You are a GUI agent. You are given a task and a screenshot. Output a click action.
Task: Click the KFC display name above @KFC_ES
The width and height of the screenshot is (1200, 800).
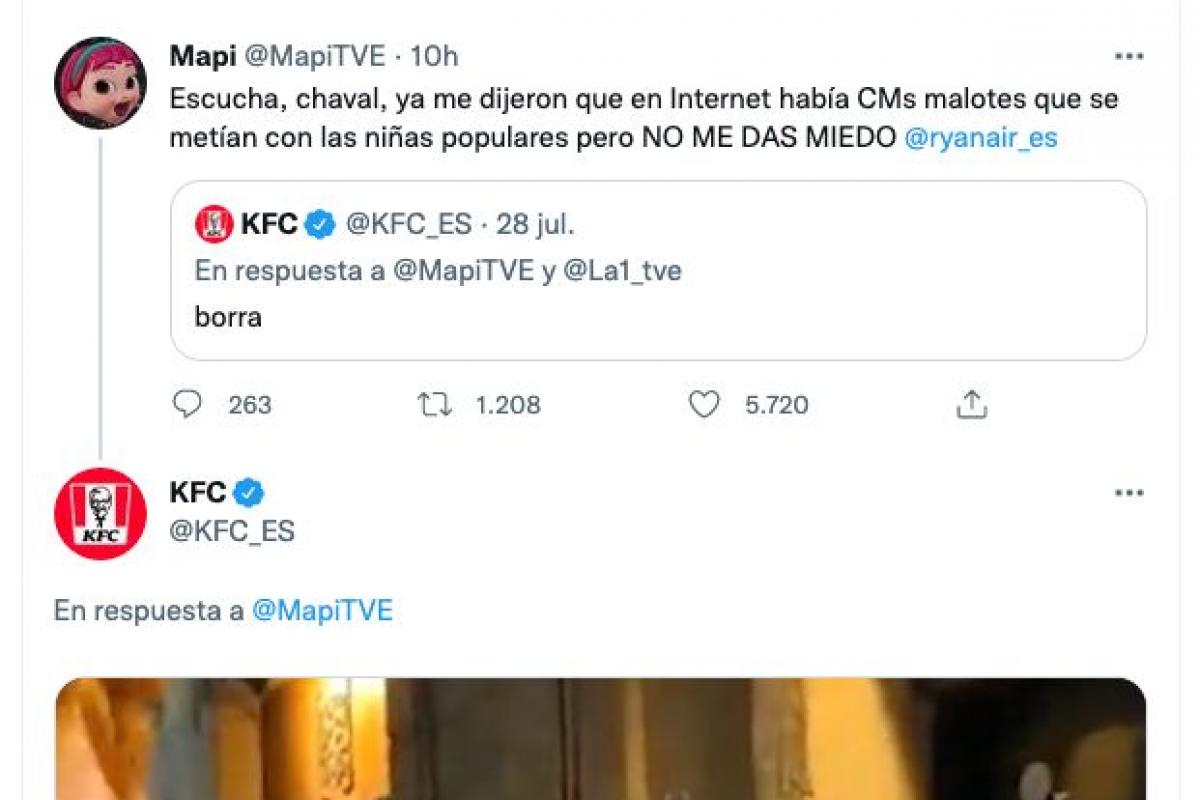(198, 493)
